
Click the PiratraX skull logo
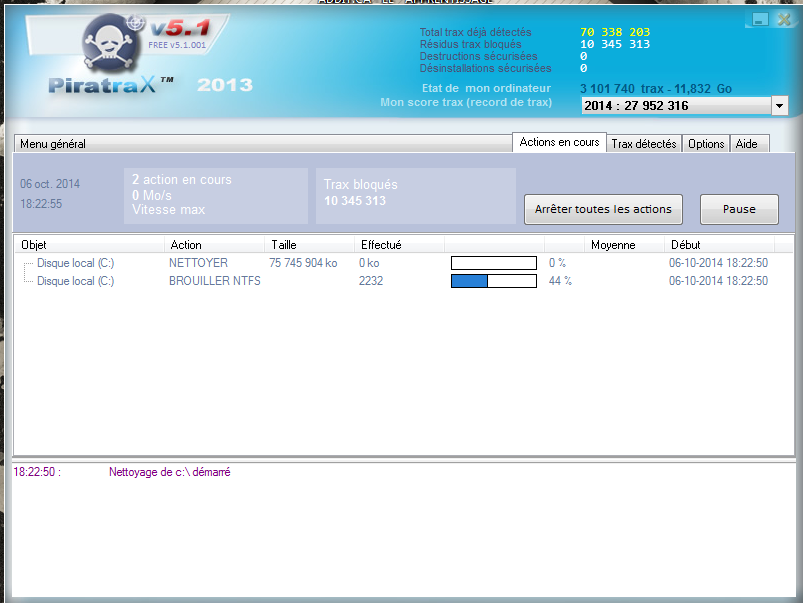coord(112,42)
